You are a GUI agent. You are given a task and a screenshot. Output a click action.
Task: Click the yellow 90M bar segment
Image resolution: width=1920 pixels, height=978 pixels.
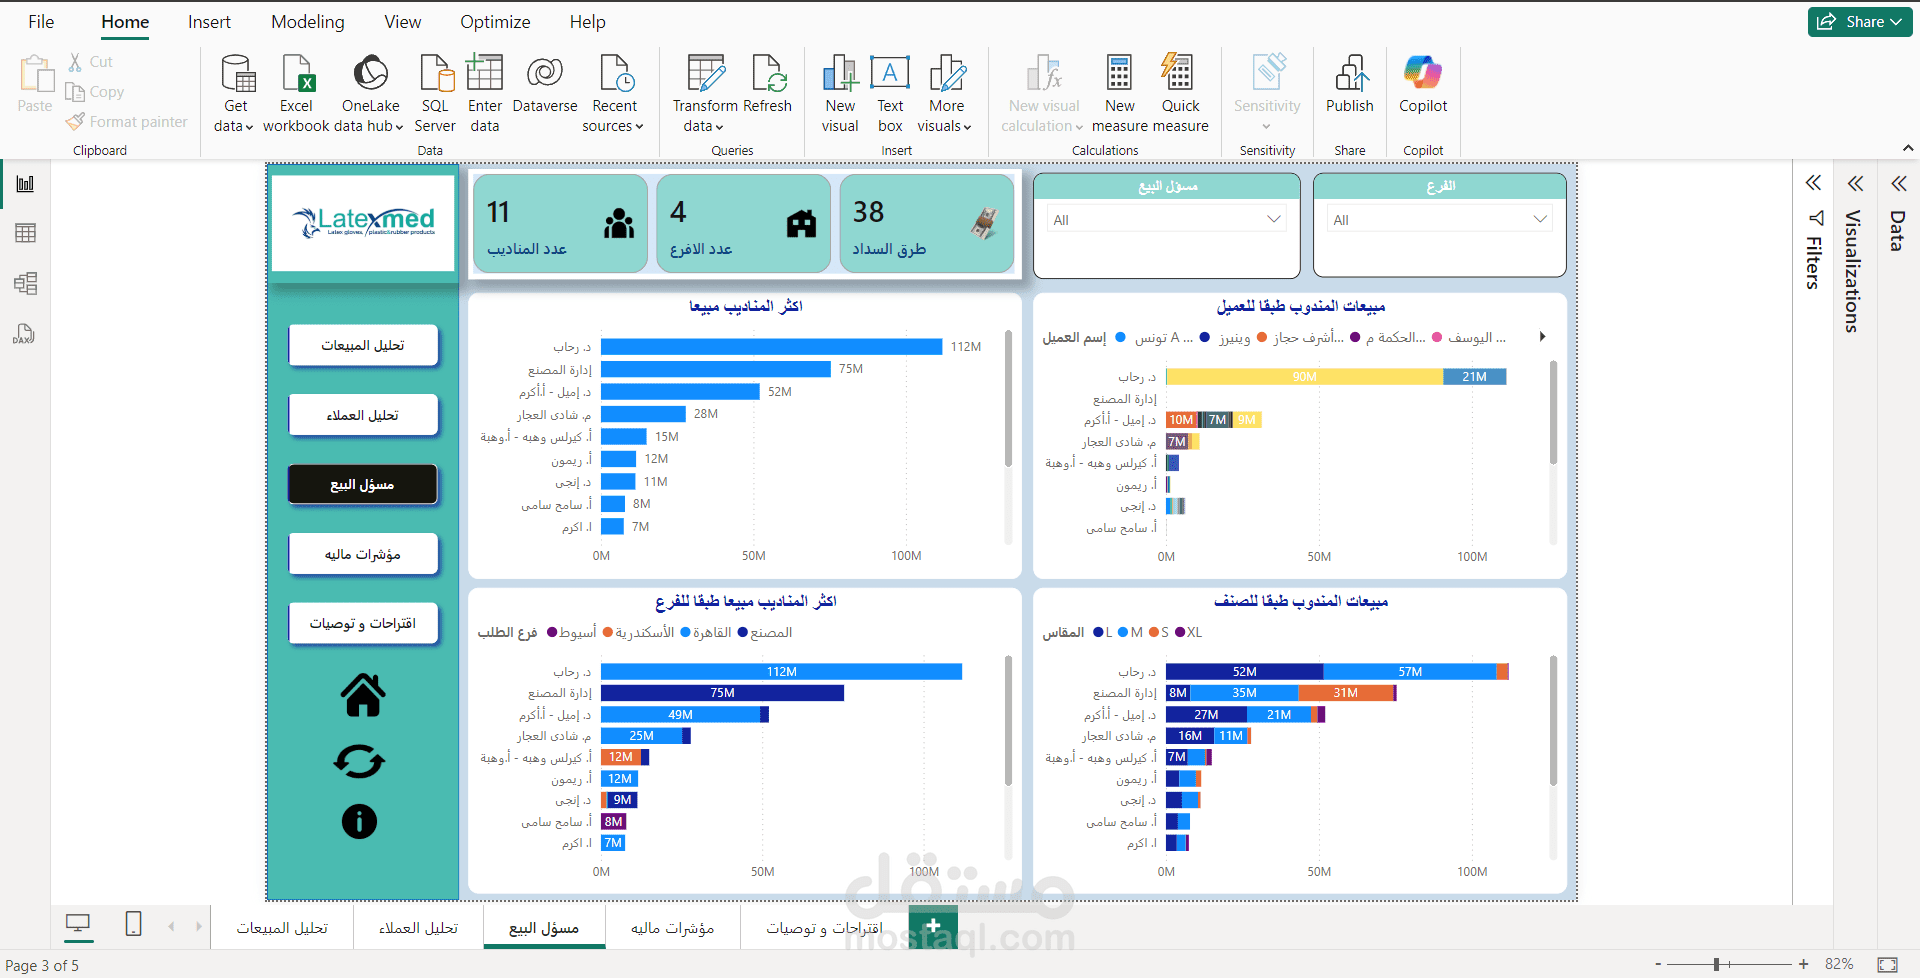[x=1304, y=376]
